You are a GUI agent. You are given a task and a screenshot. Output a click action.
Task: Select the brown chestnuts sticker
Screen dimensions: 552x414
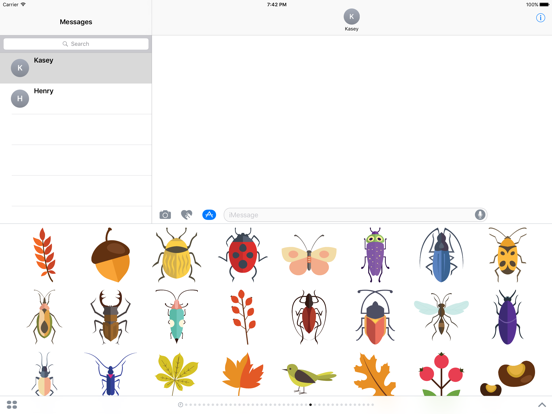click(x=507, y=378)
